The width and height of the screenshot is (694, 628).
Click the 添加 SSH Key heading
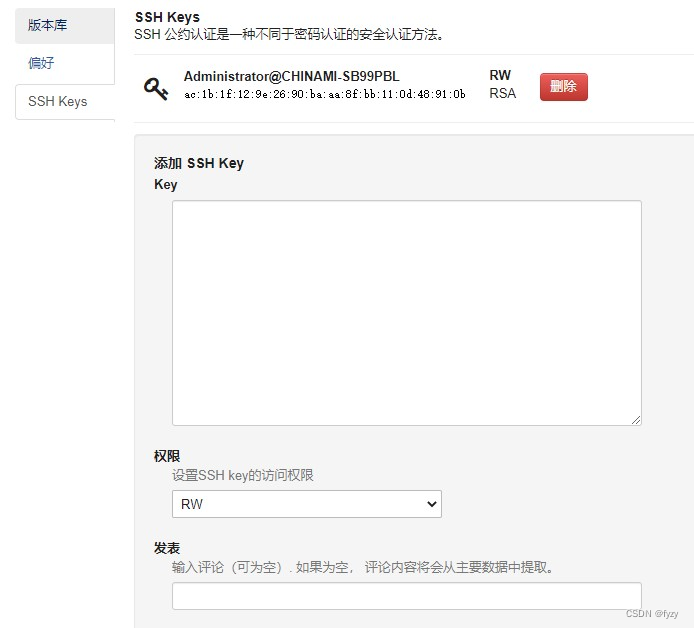(199, 163)
